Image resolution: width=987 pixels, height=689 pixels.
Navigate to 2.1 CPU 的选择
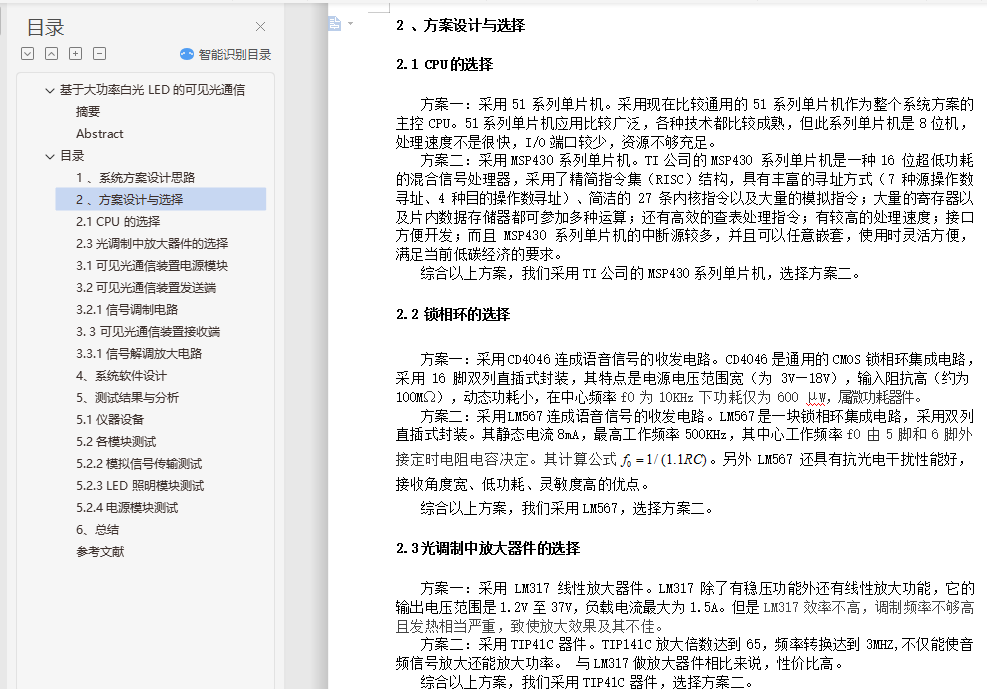(118, 221)
